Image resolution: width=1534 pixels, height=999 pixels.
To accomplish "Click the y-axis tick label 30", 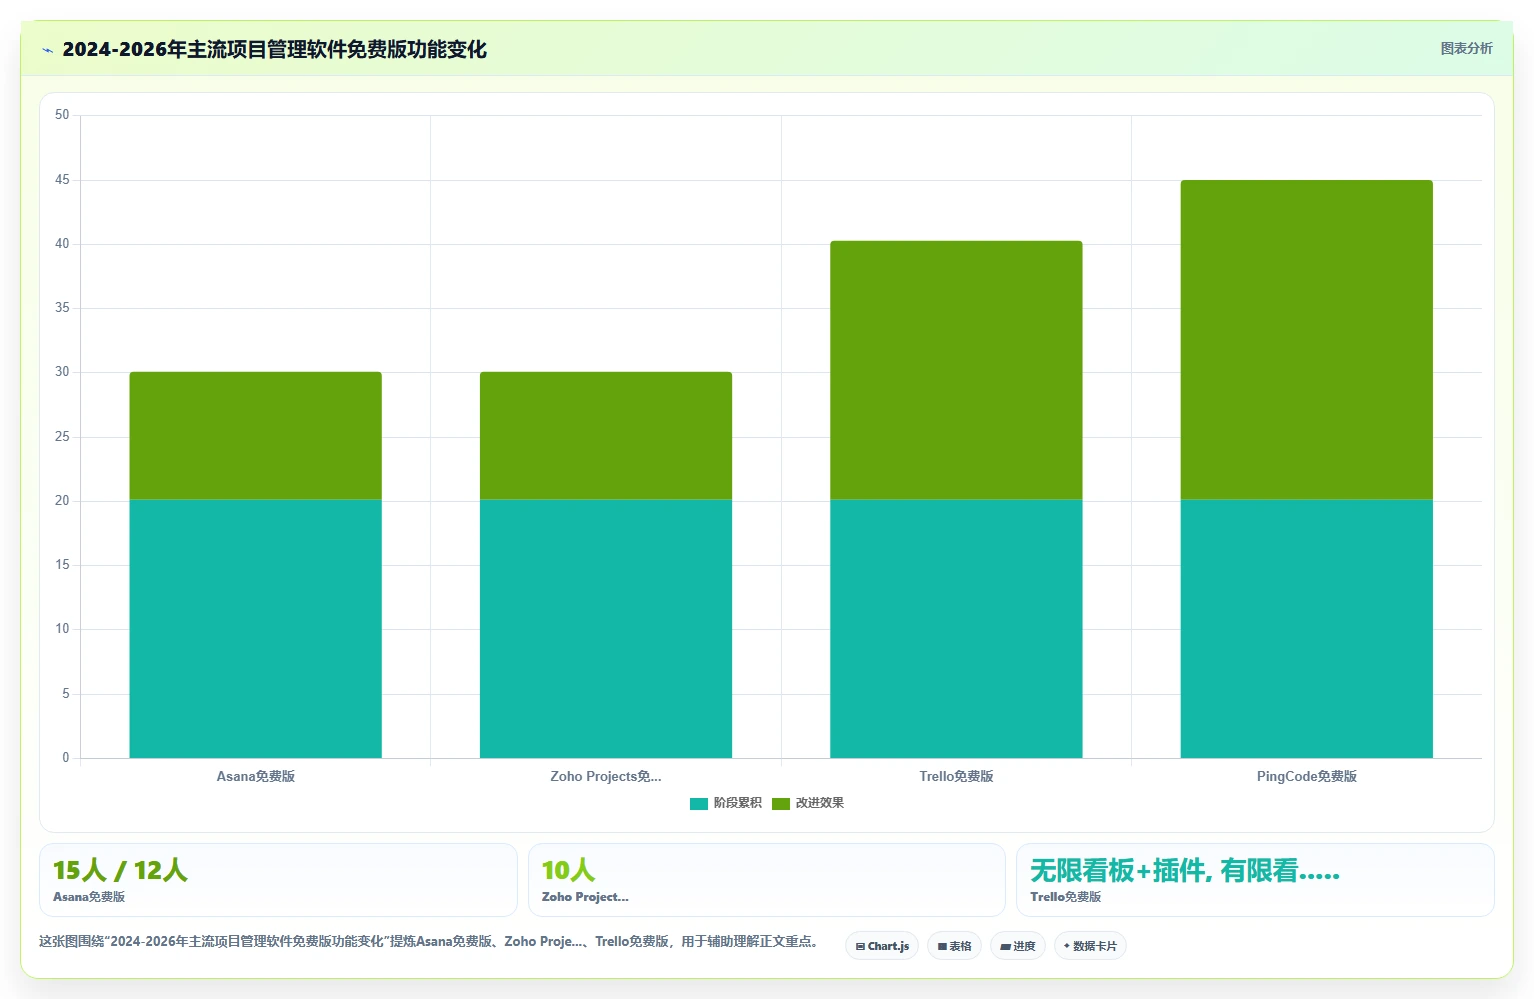I will point(62,372).
